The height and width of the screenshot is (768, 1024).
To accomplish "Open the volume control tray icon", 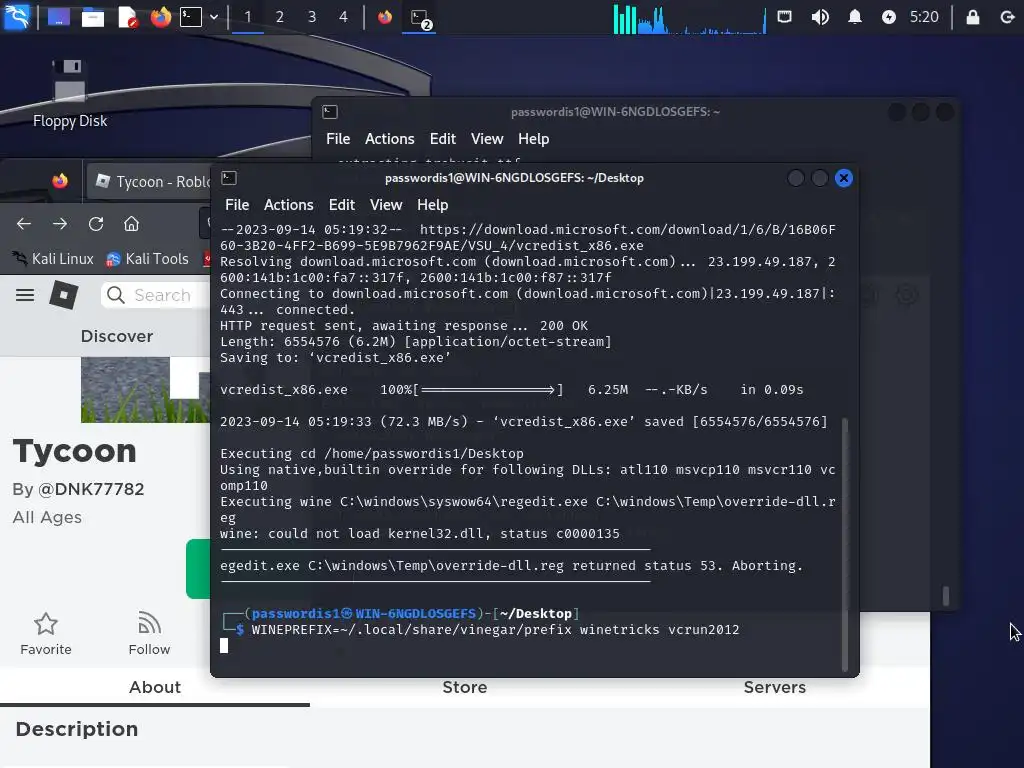I will tap(820, 17).
